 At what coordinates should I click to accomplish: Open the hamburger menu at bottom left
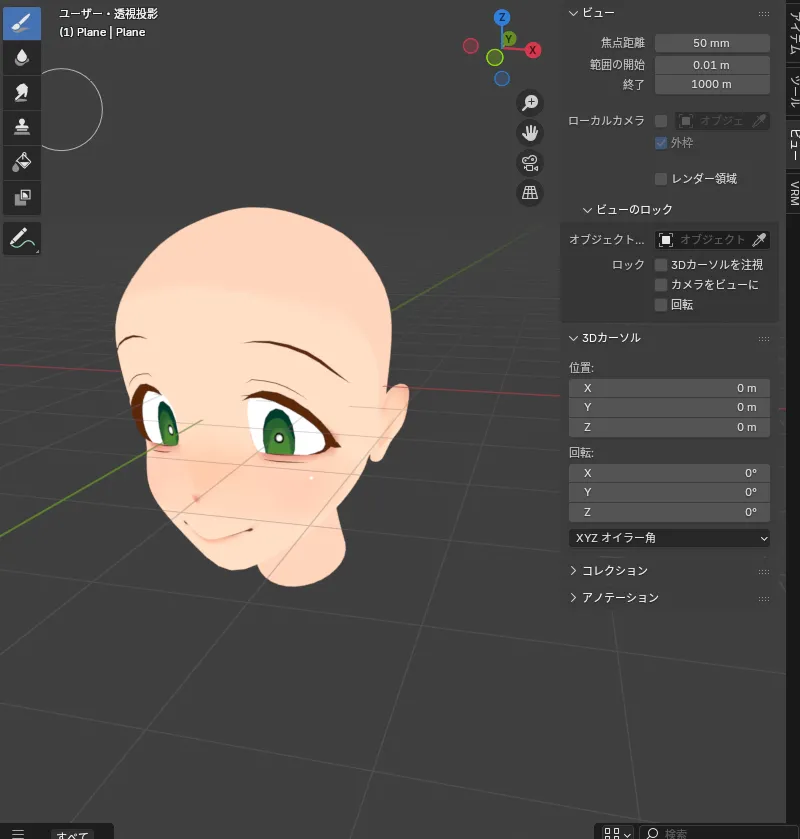[18, 833]
